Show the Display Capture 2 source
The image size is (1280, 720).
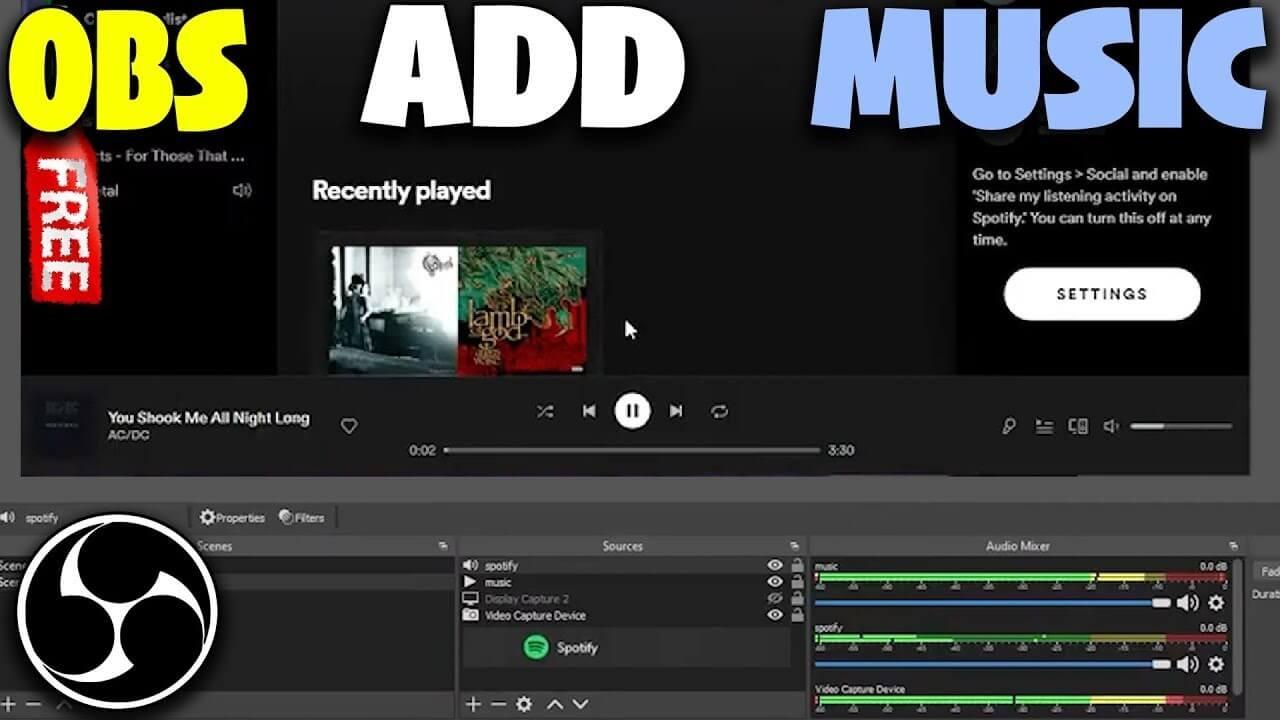click(775, 599)
